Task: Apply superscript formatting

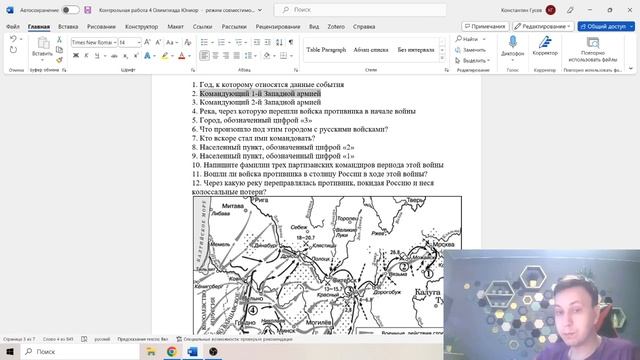Action: (x=136, y=56)
